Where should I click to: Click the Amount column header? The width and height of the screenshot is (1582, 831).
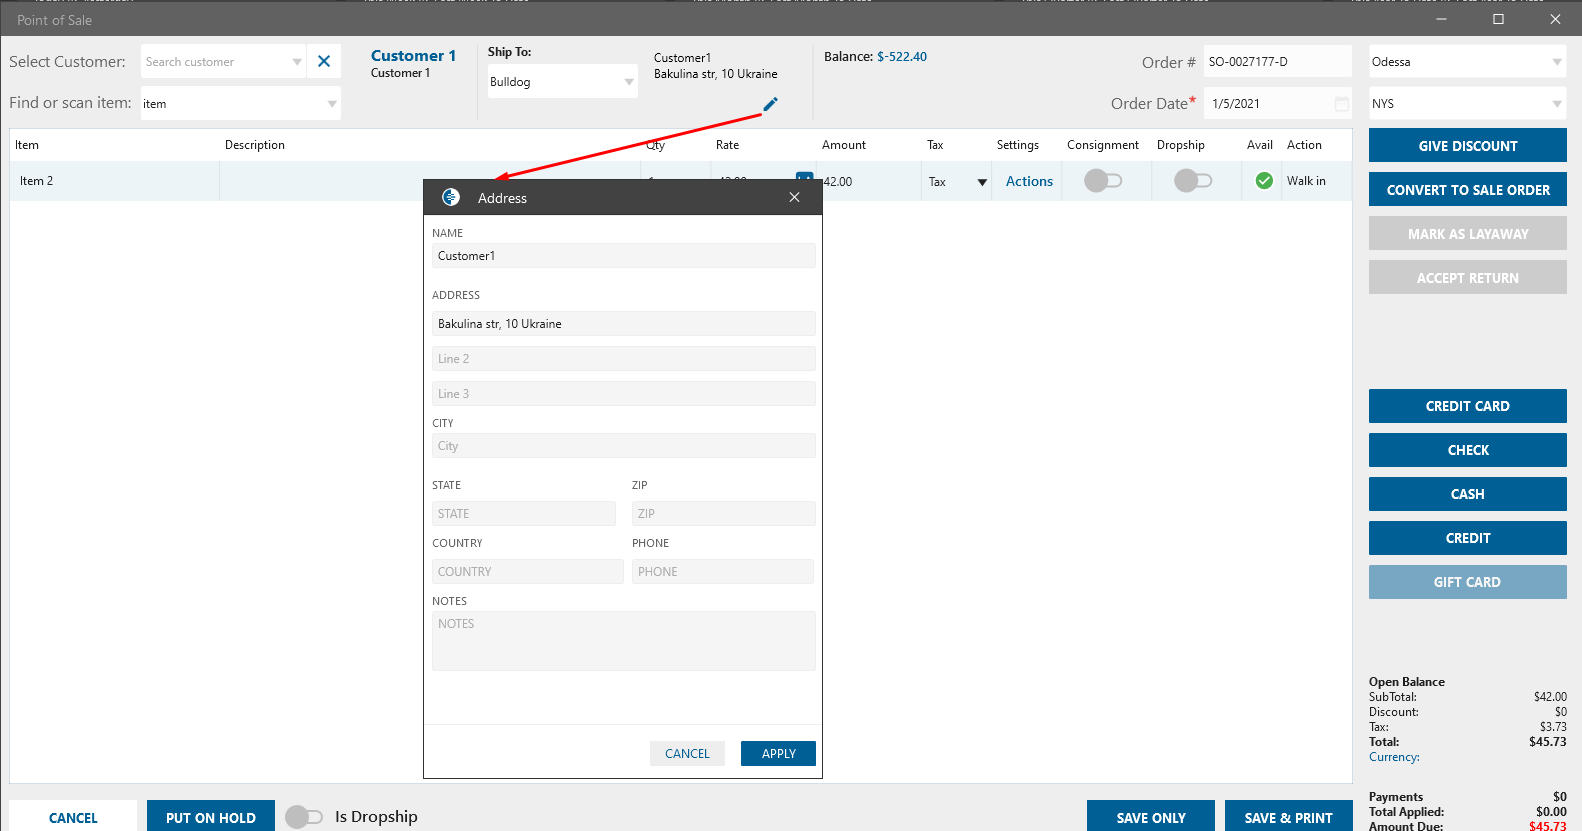pyautogui.click(x=844, y=145)
